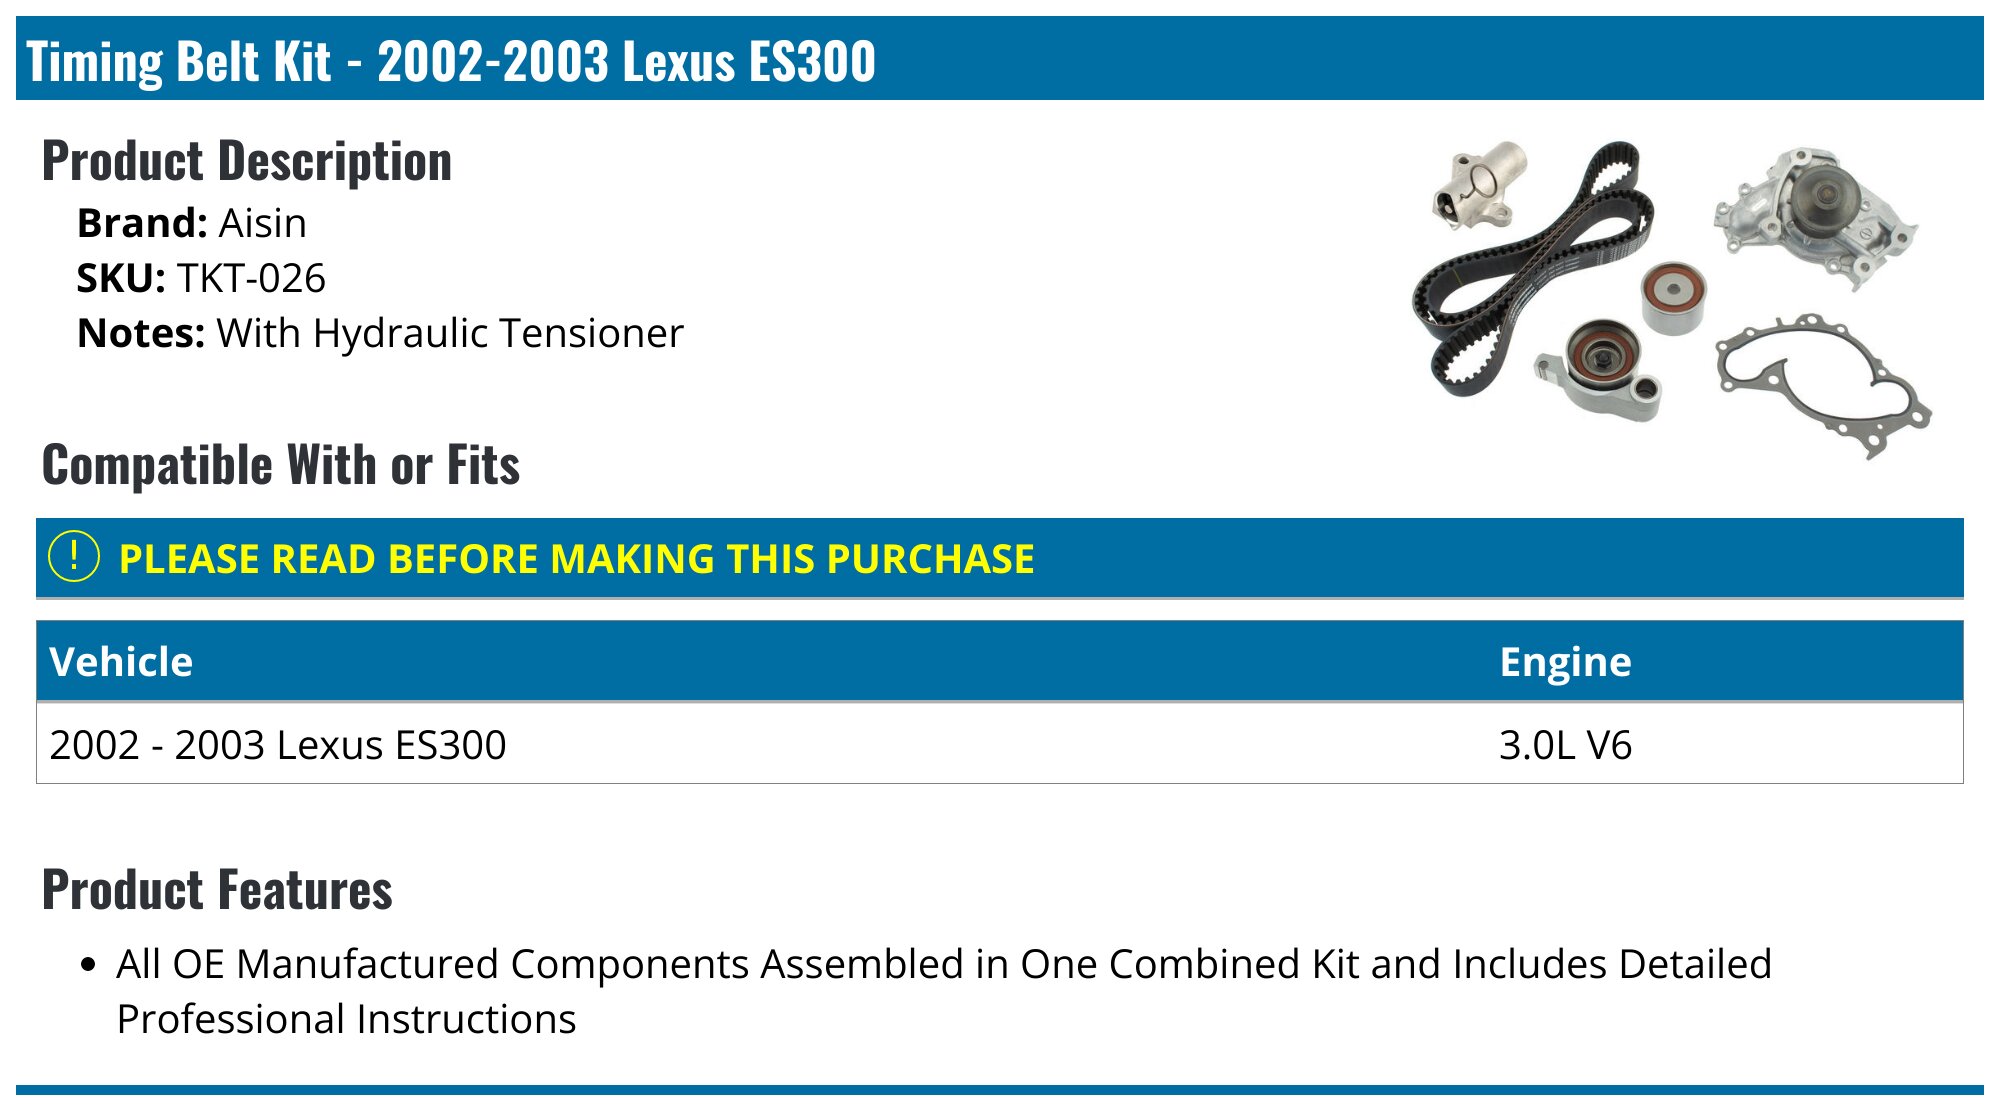Click the Timing Belt Kit title bar
The width and height of the screenshot is (2000, 1111).
[x=450, y=61]
